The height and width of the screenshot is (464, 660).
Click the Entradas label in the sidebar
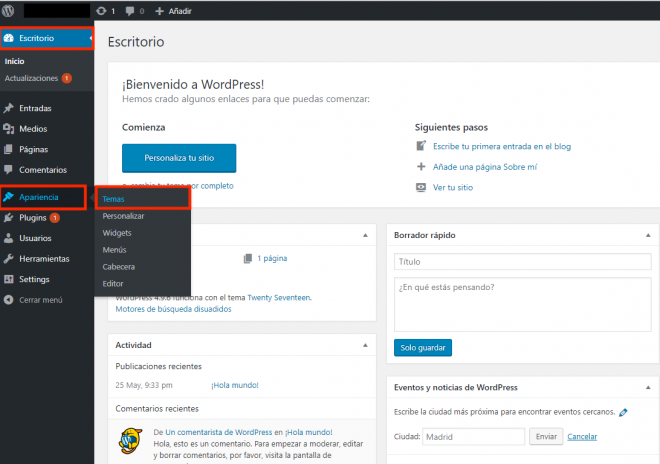pos(35,108)
